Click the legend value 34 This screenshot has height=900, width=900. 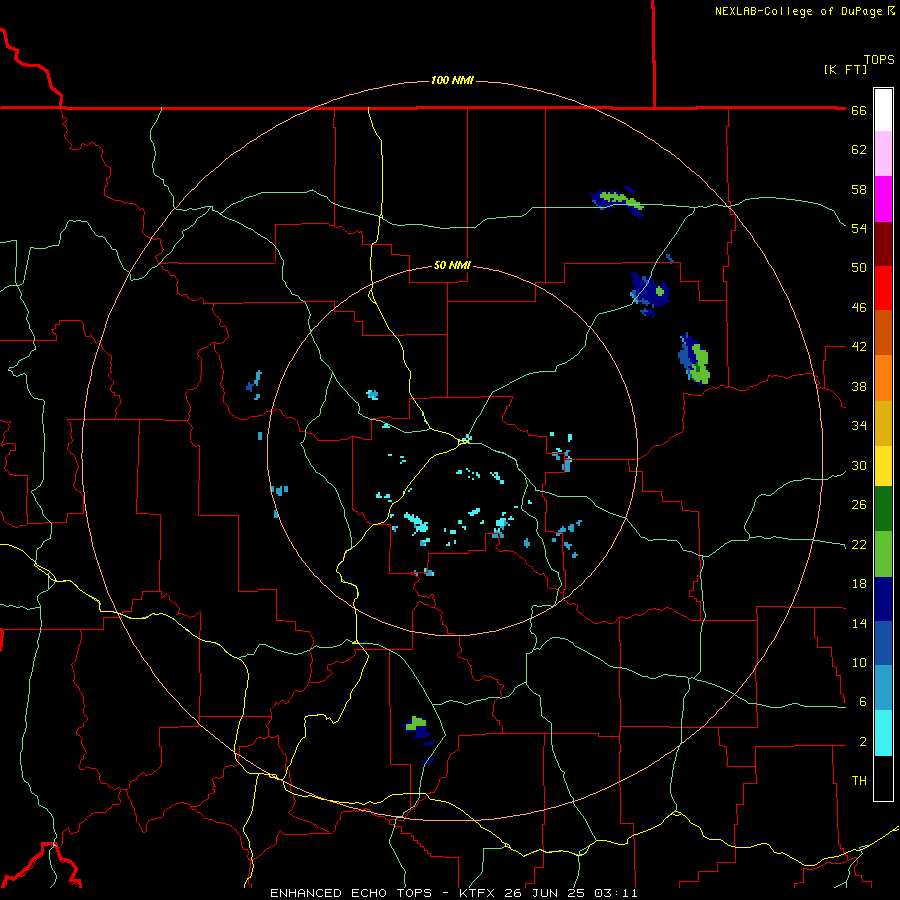[859, 426]
